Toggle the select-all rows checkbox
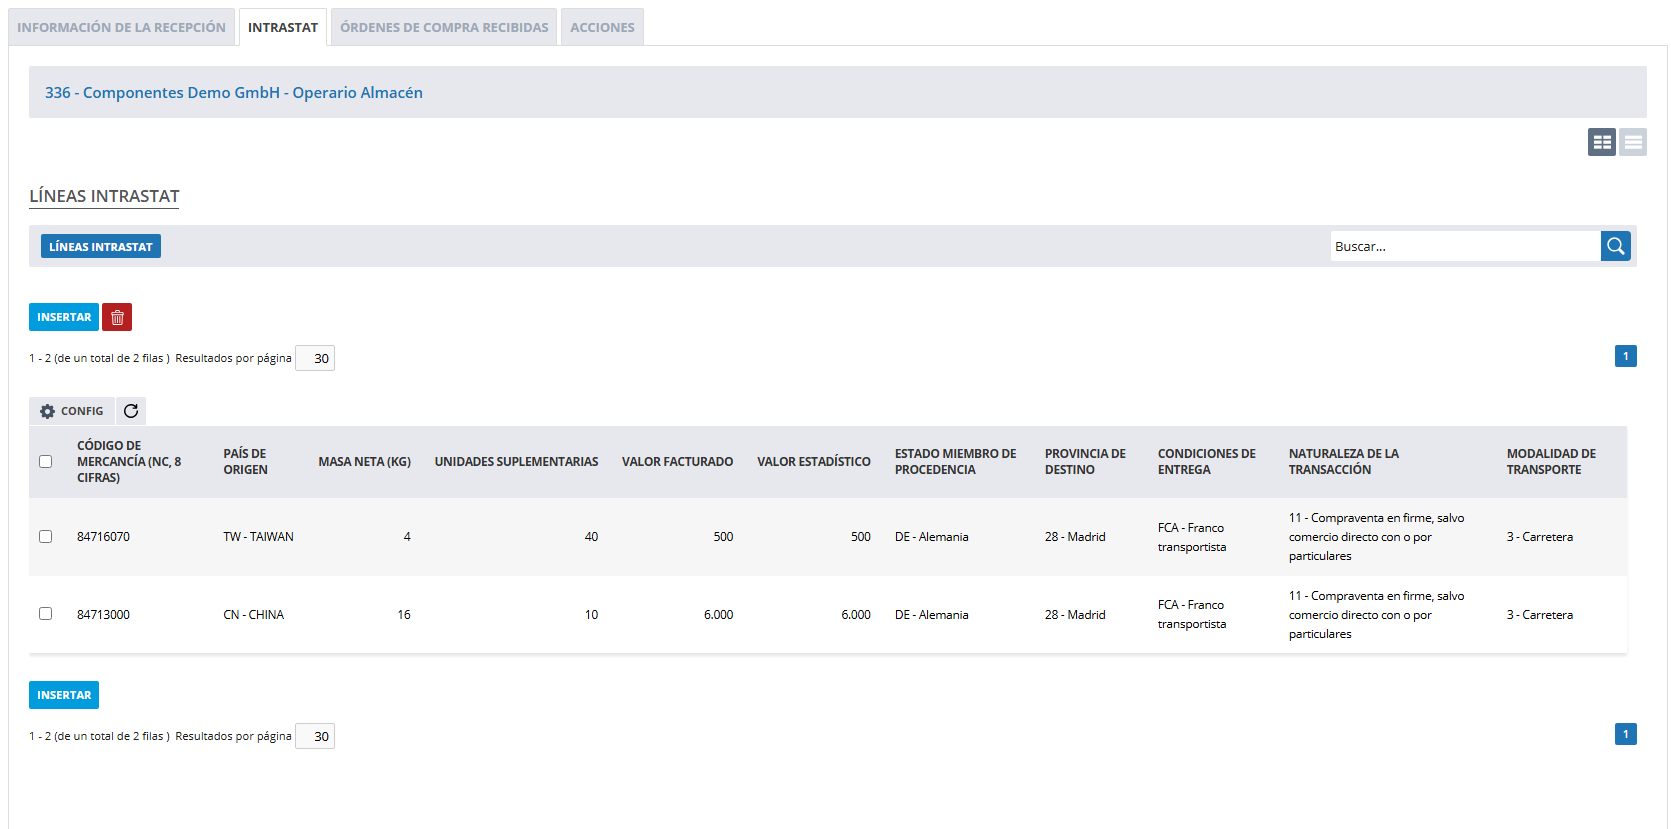The image size is (1671, 829). point(45,462)
